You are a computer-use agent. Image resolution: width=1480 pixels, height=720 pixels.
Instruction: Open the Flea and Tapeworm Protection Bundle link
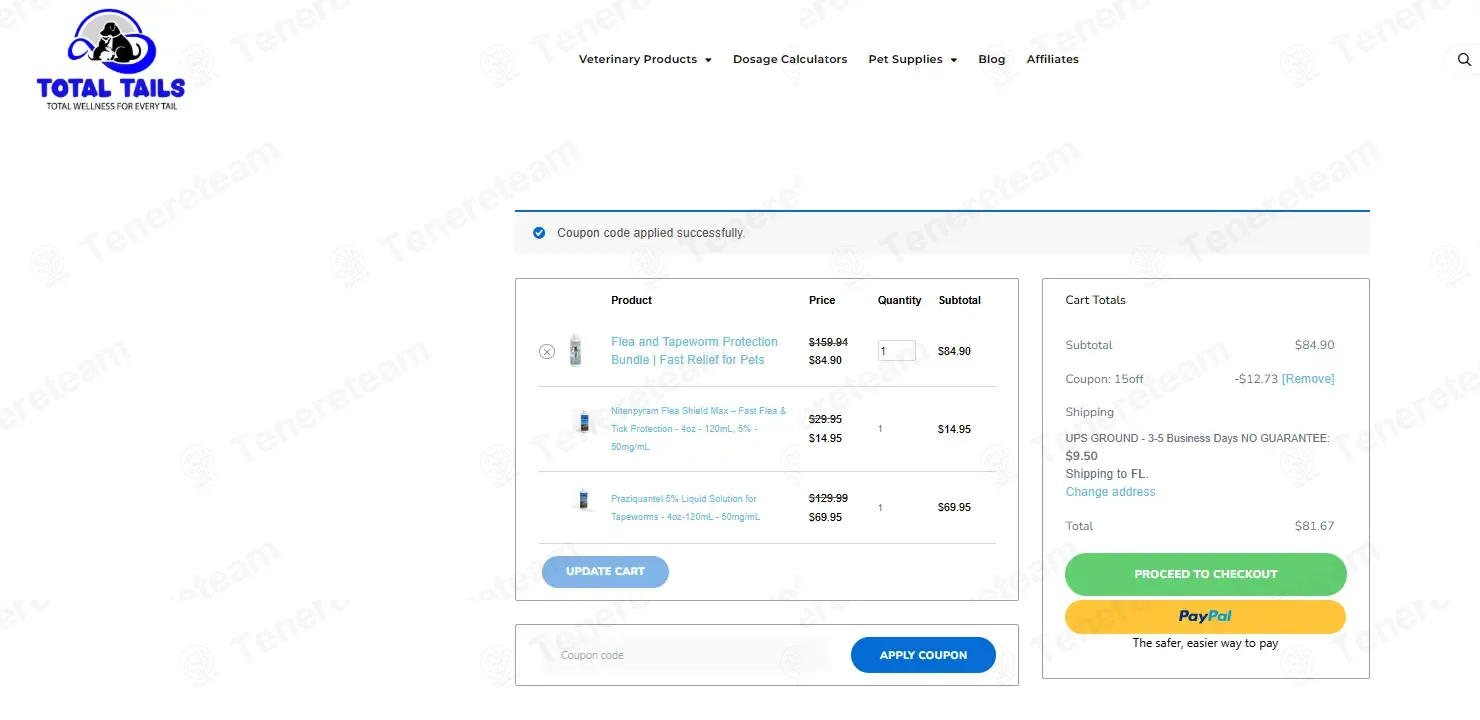coord(694,351)
